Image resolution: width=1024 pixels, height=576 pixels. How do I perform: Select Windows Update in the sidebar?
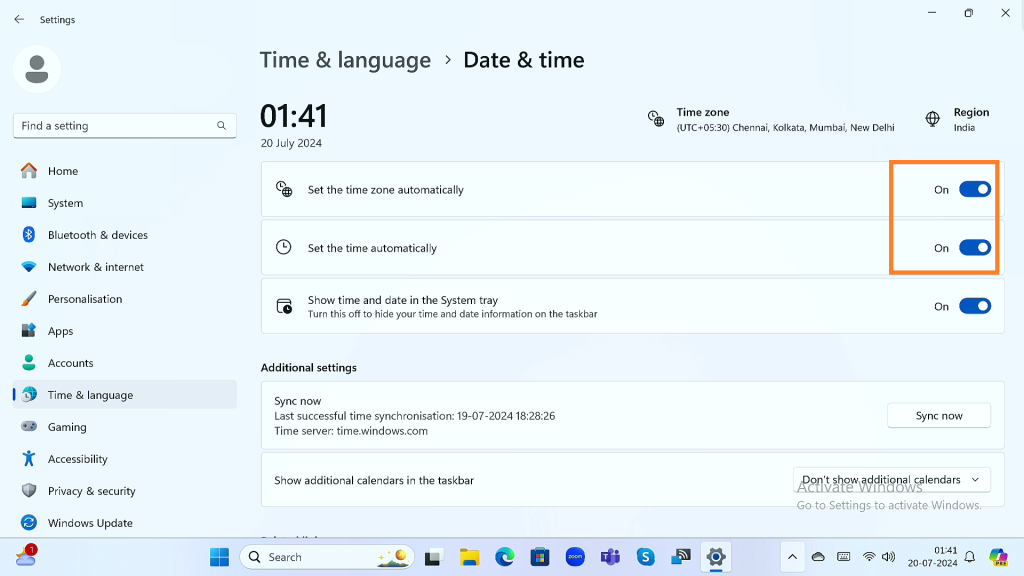coord(89,523)
